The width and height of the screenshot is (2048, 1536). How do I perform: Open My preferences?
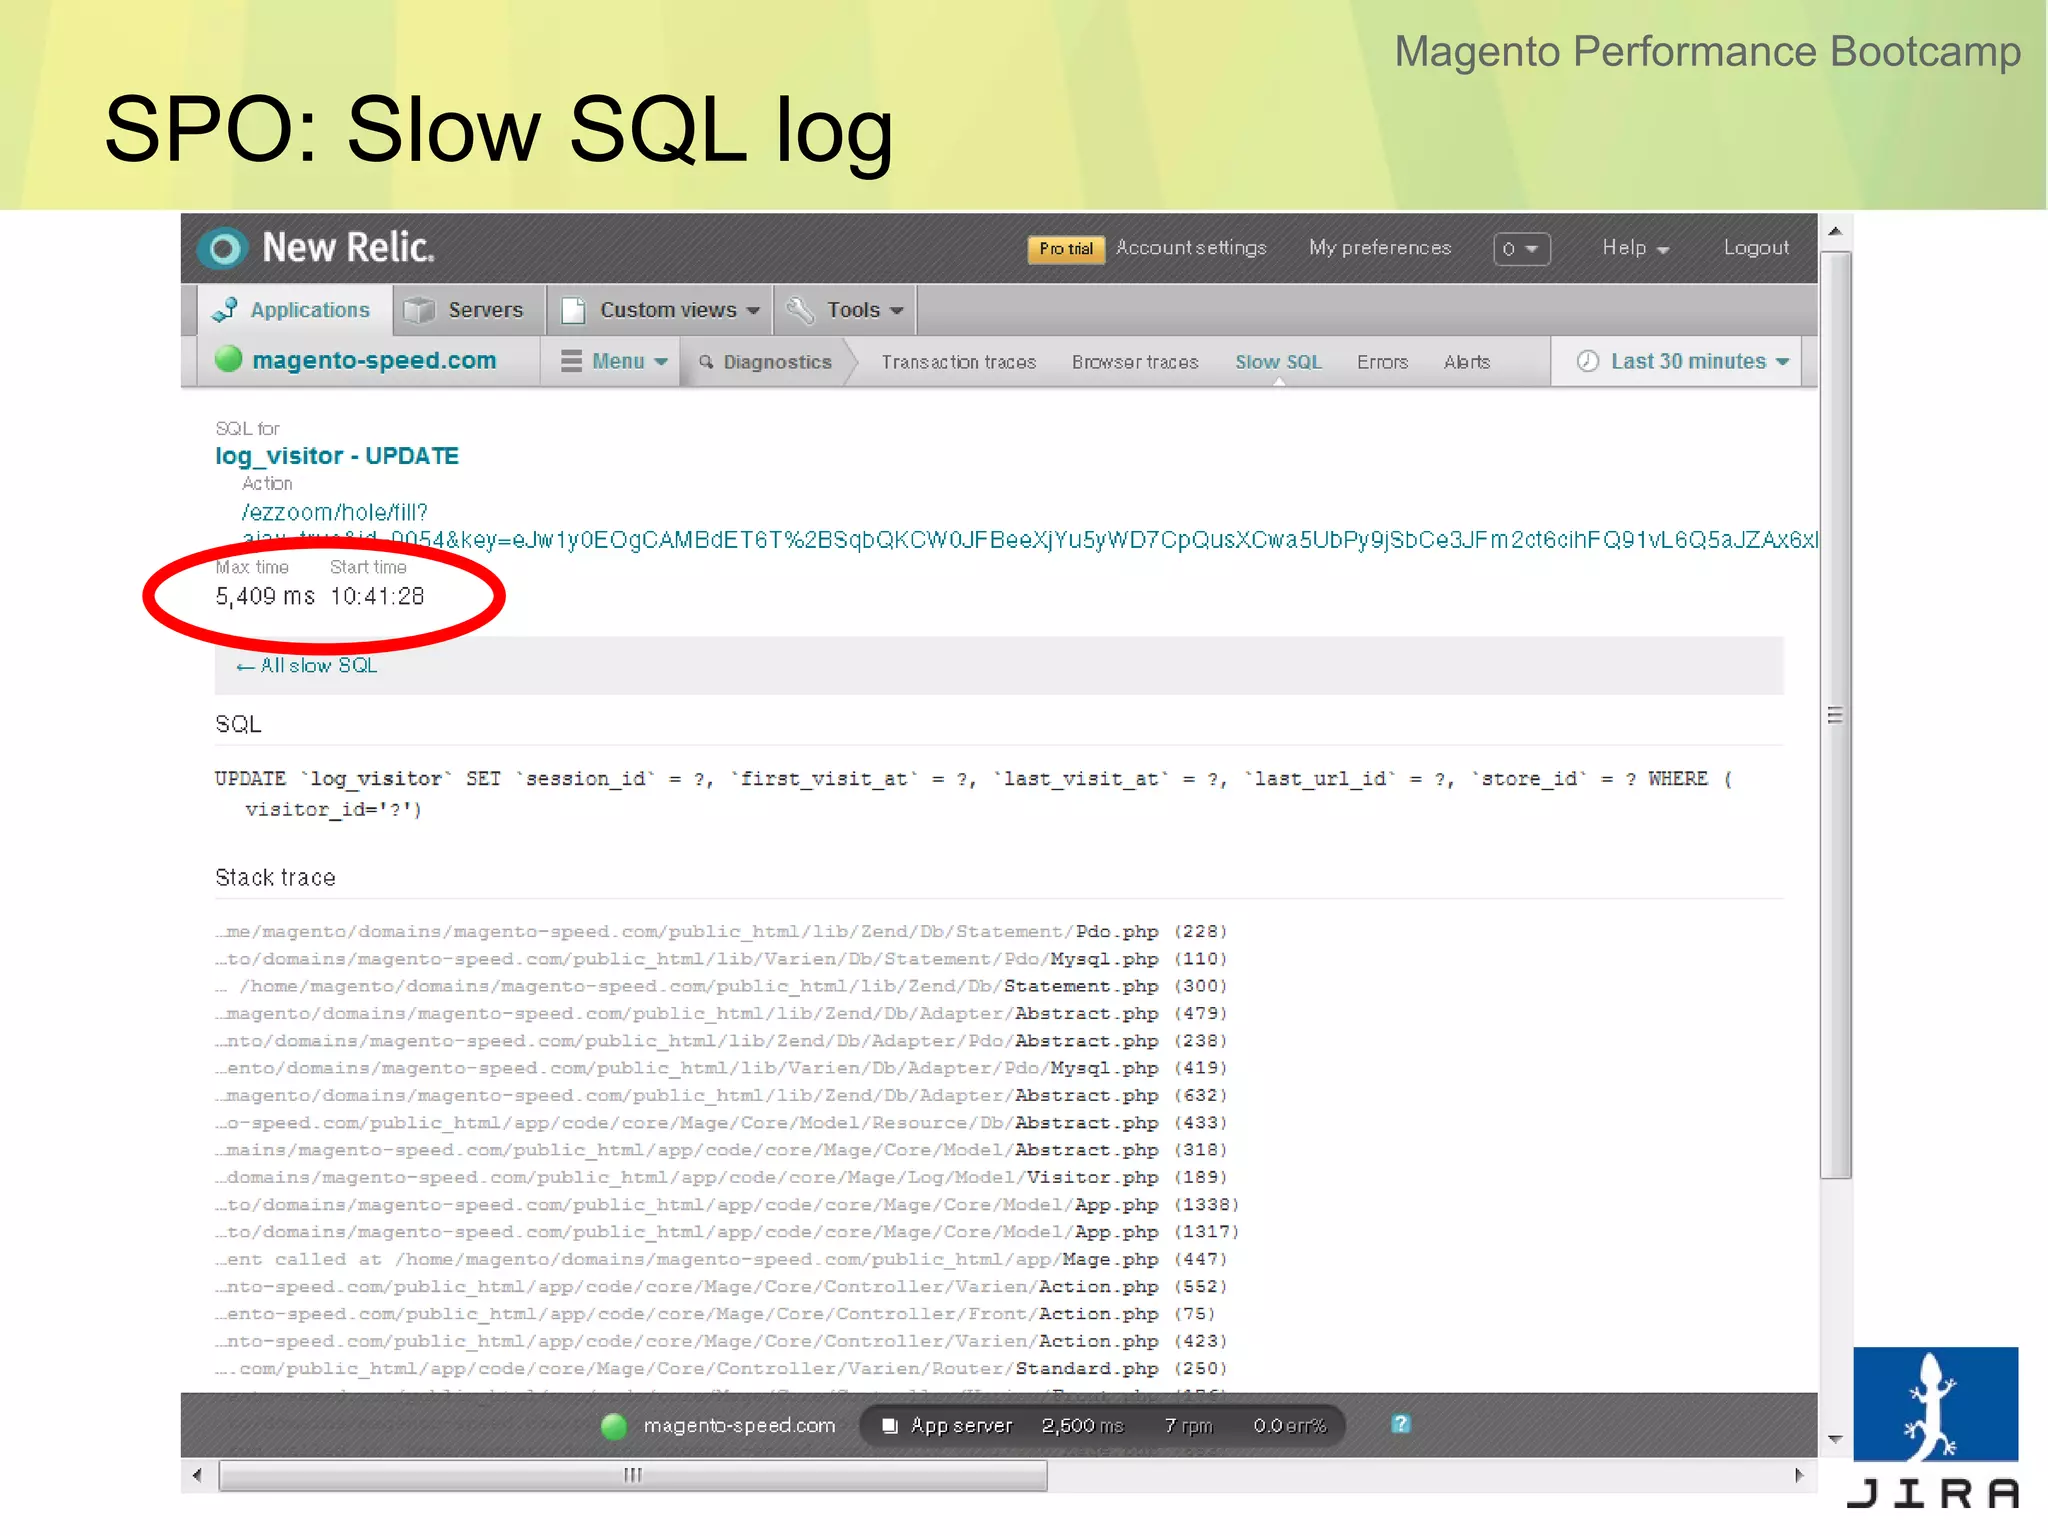pyautogui.click(x=1380, y=247)
